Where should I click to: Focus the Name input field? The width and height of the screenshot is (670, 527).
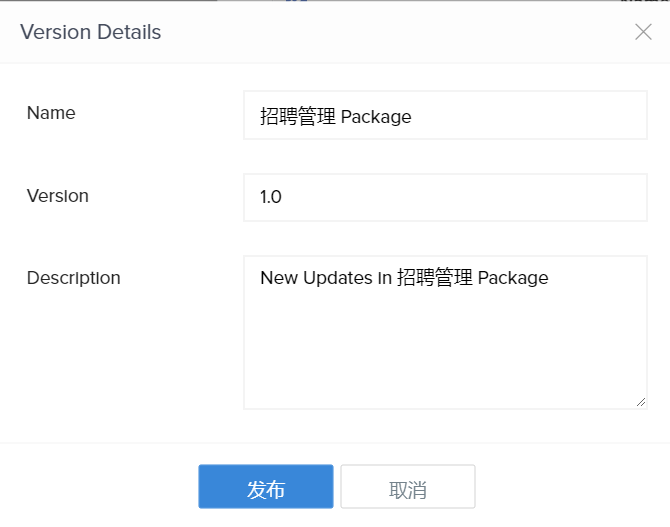[x=445, y=116]
